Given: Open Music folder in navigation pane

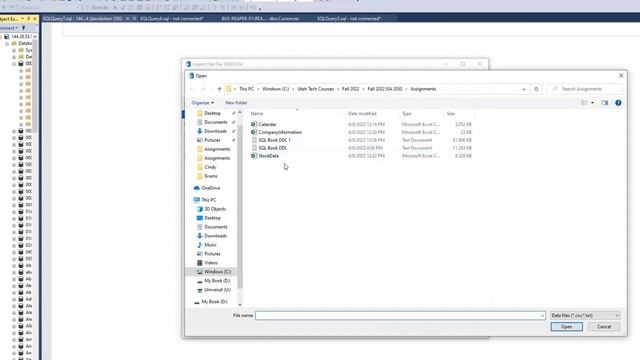Looking at the screenshot, I should click(210, 245).
